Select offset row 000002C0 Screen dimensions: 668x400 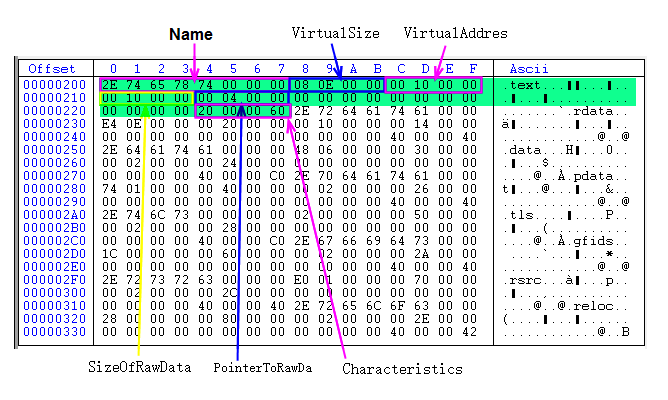(55, 241)
